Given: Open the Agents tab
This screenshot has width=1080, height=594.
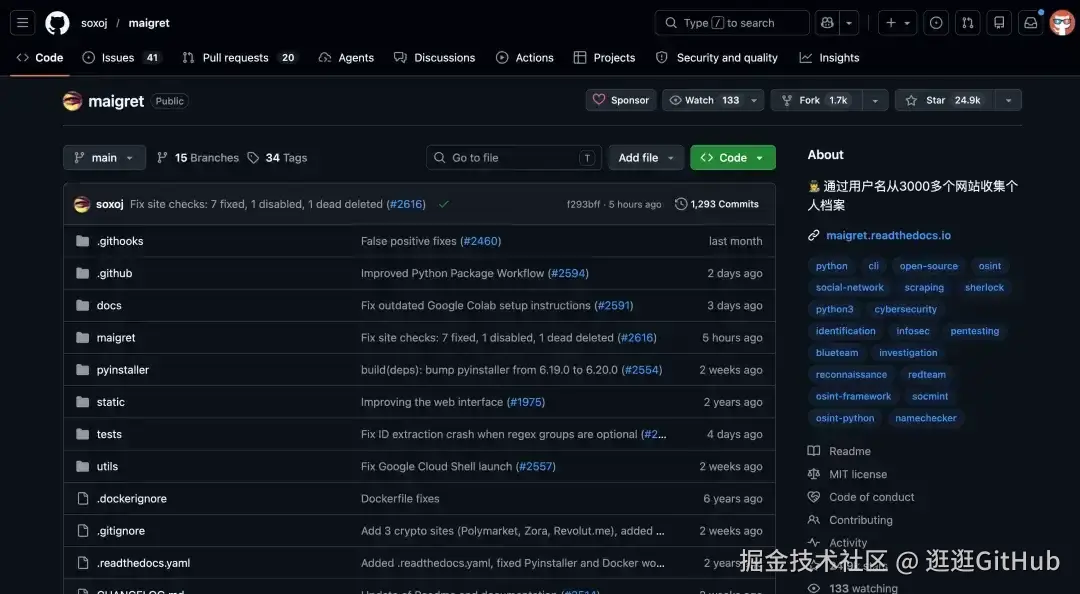Looking at the screenshot, I should [346, 58].
